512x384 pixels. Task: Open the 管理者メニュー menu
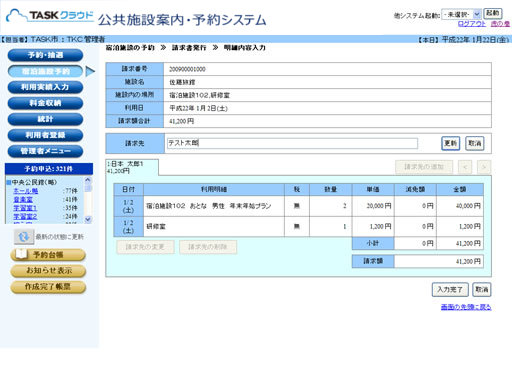click(45, 151)
